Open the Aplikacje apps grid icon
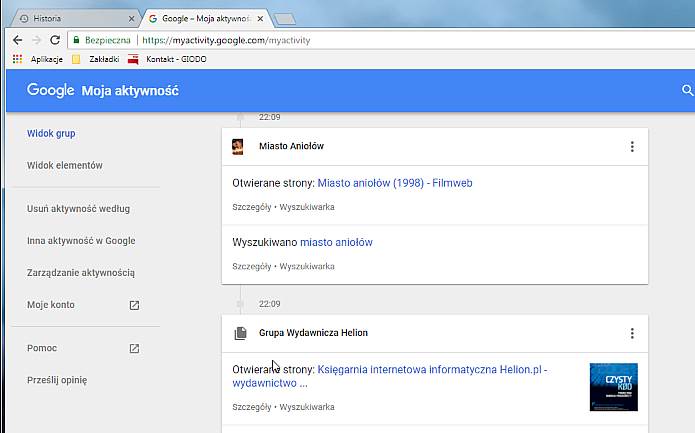This screenshot has width=695, height=433. point(17,59)
